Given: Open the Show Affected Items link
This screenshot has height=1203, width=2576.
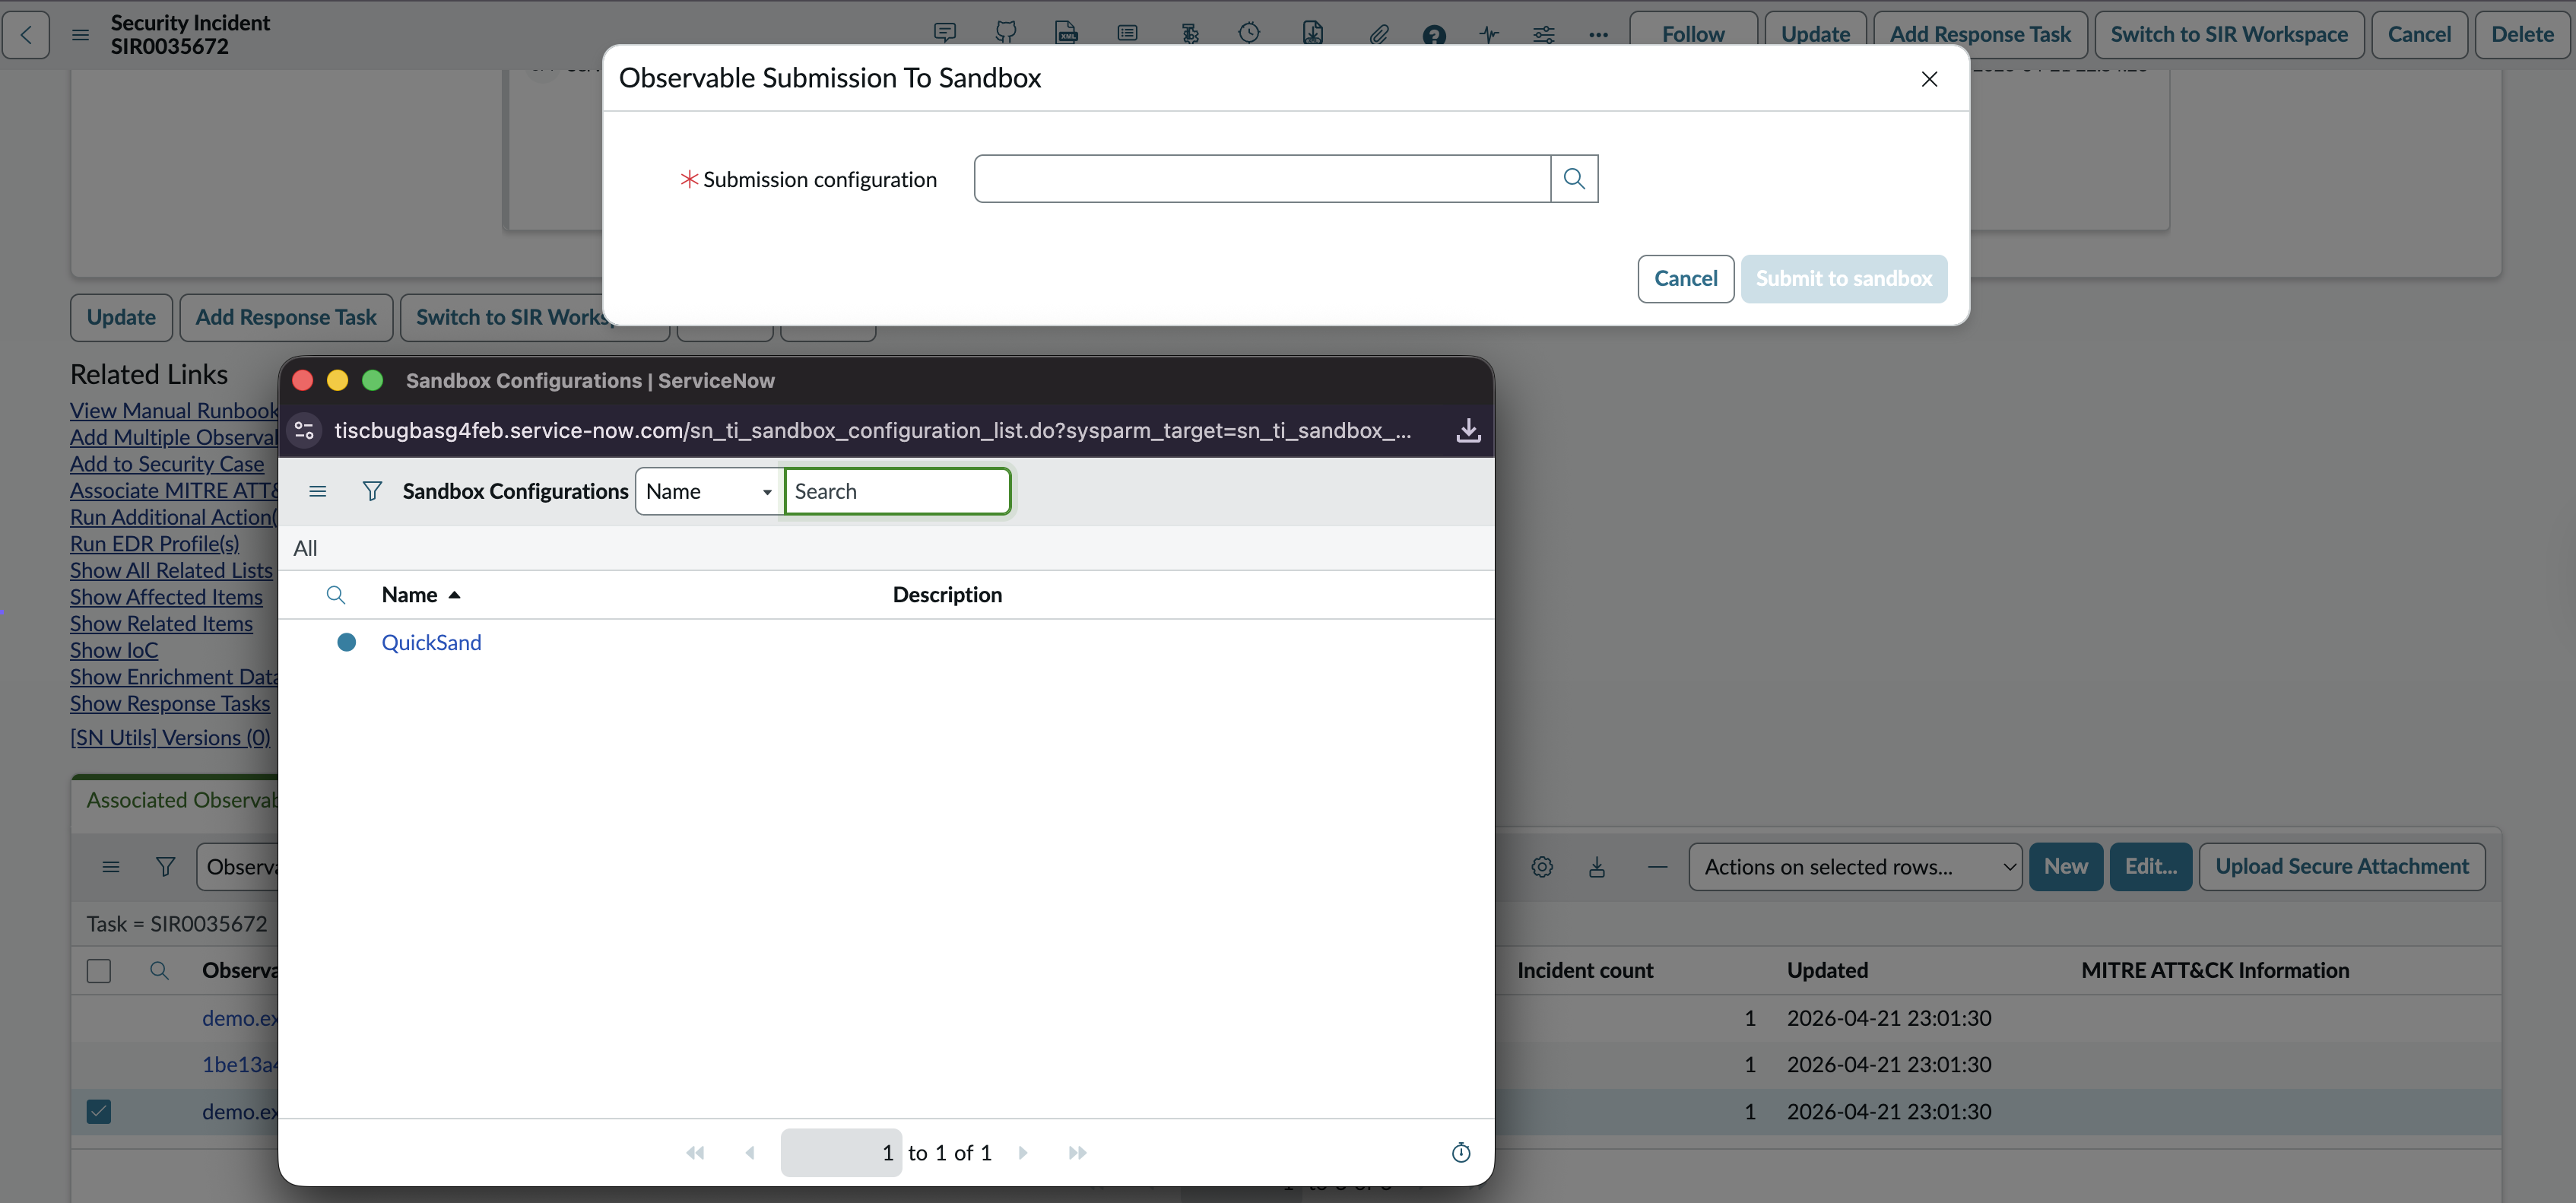Looking at the screenshot, I should pyautogui.click(x=166, y=597).
